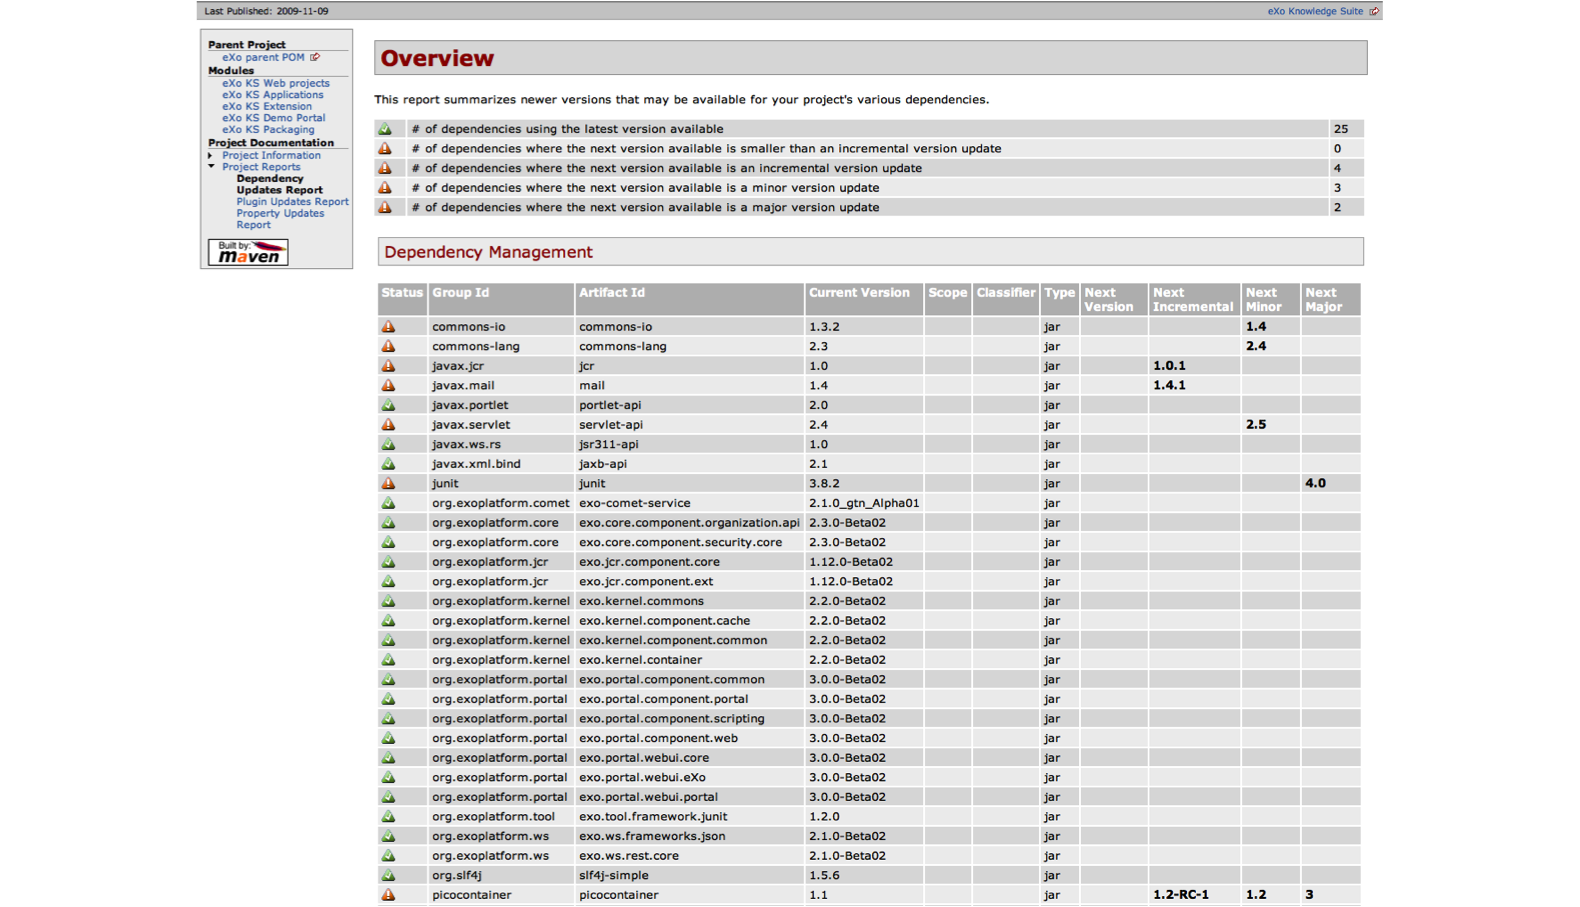The height and width of the screenshot is (907, 1580).
Task: Click the Built by Maven logo
Action: click(248, 252)
